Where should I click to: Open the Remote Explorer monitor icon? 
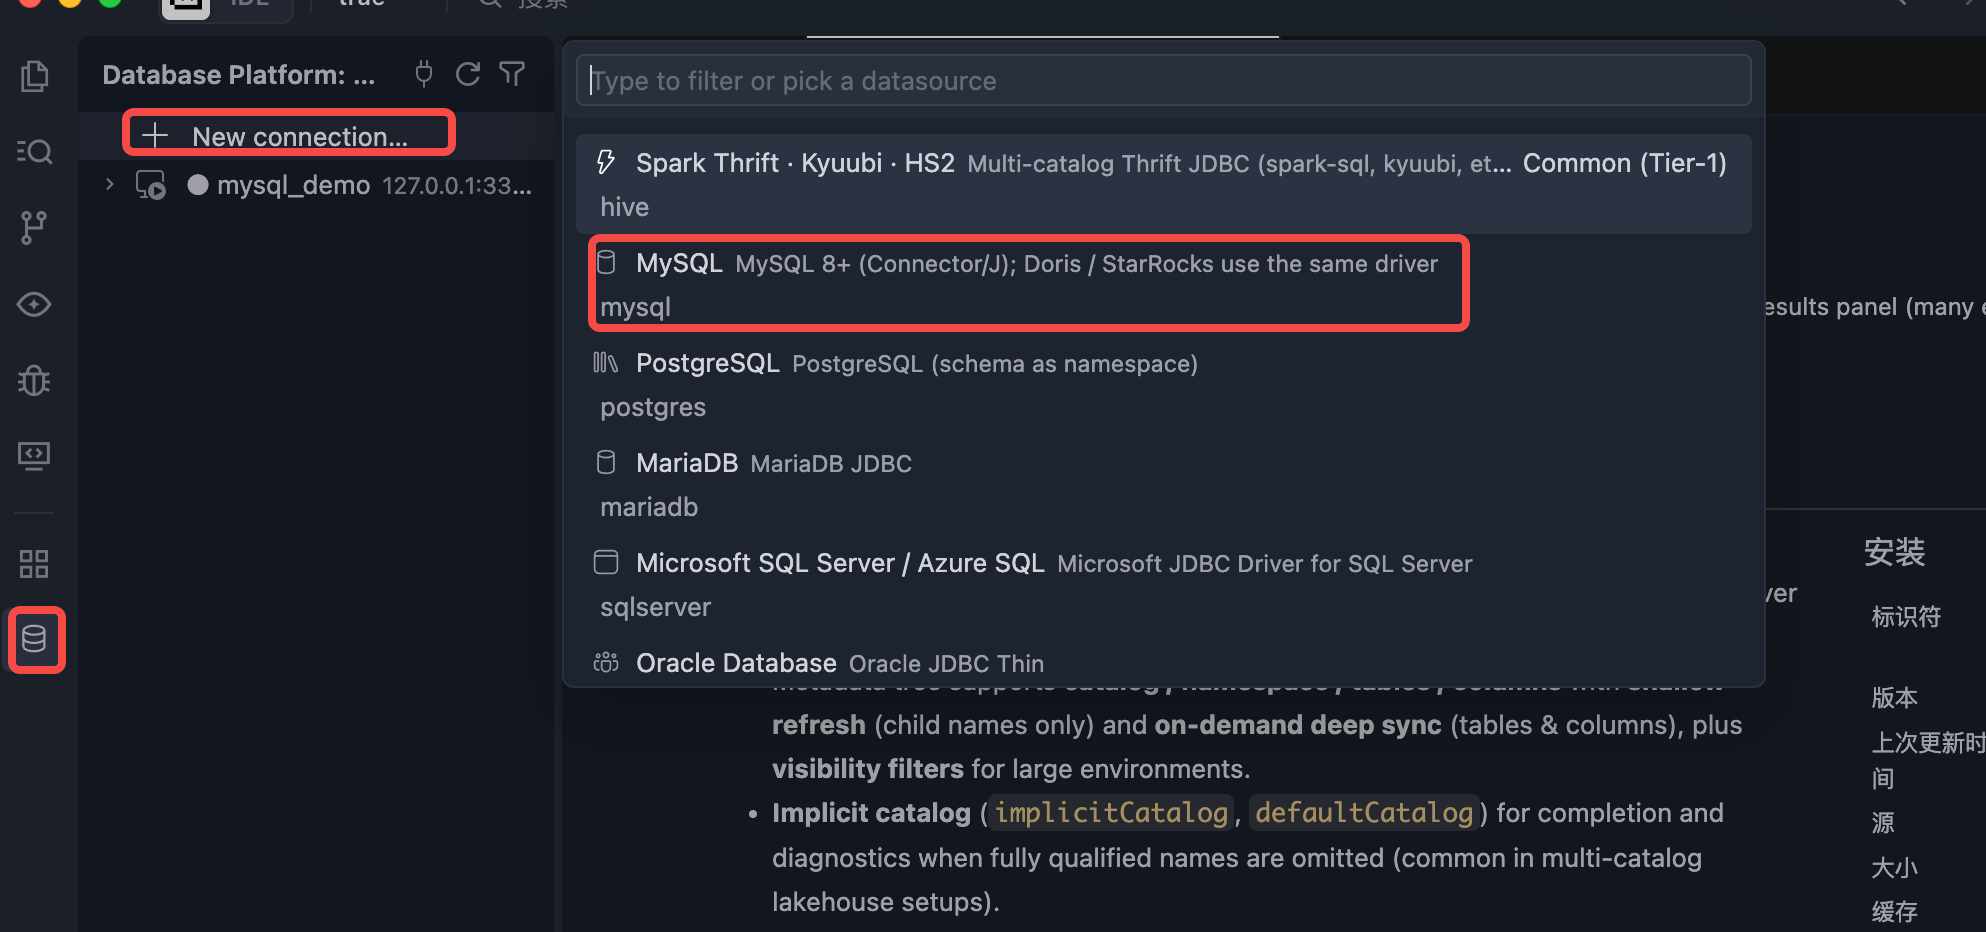[x=35, y=456]
